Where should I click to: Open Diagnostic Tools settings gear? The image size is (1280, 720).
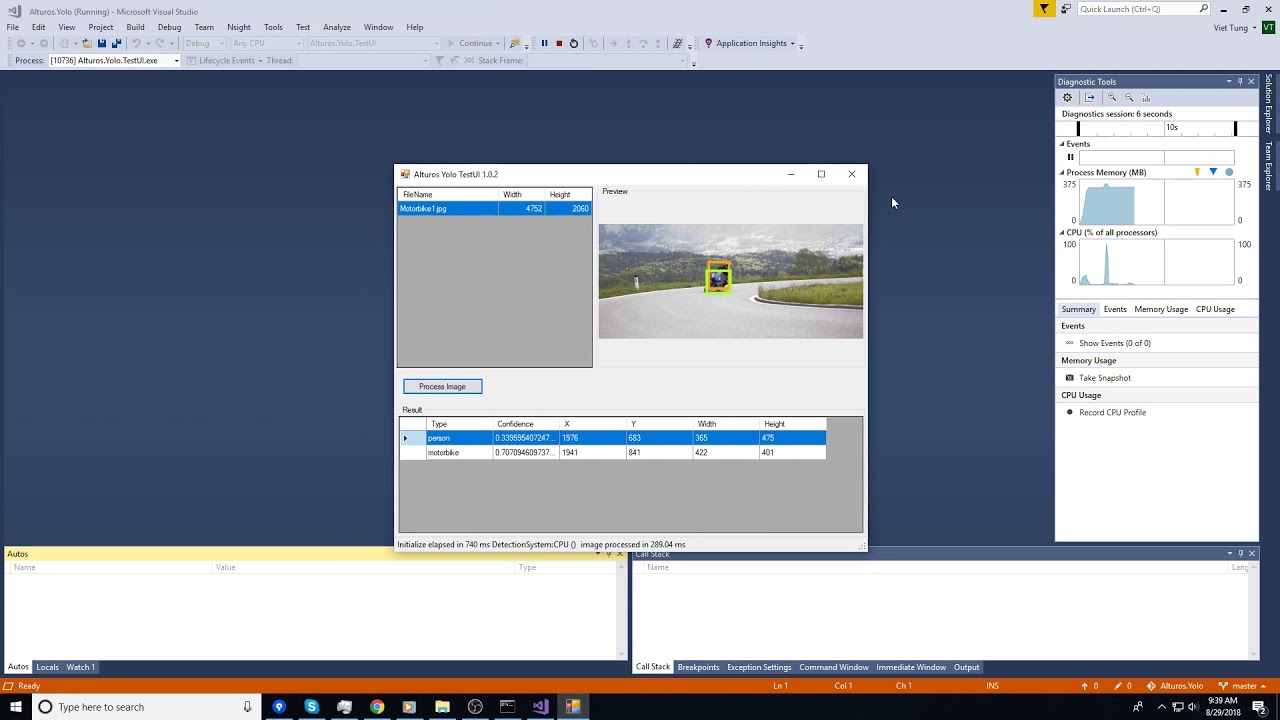point(1067,97)
